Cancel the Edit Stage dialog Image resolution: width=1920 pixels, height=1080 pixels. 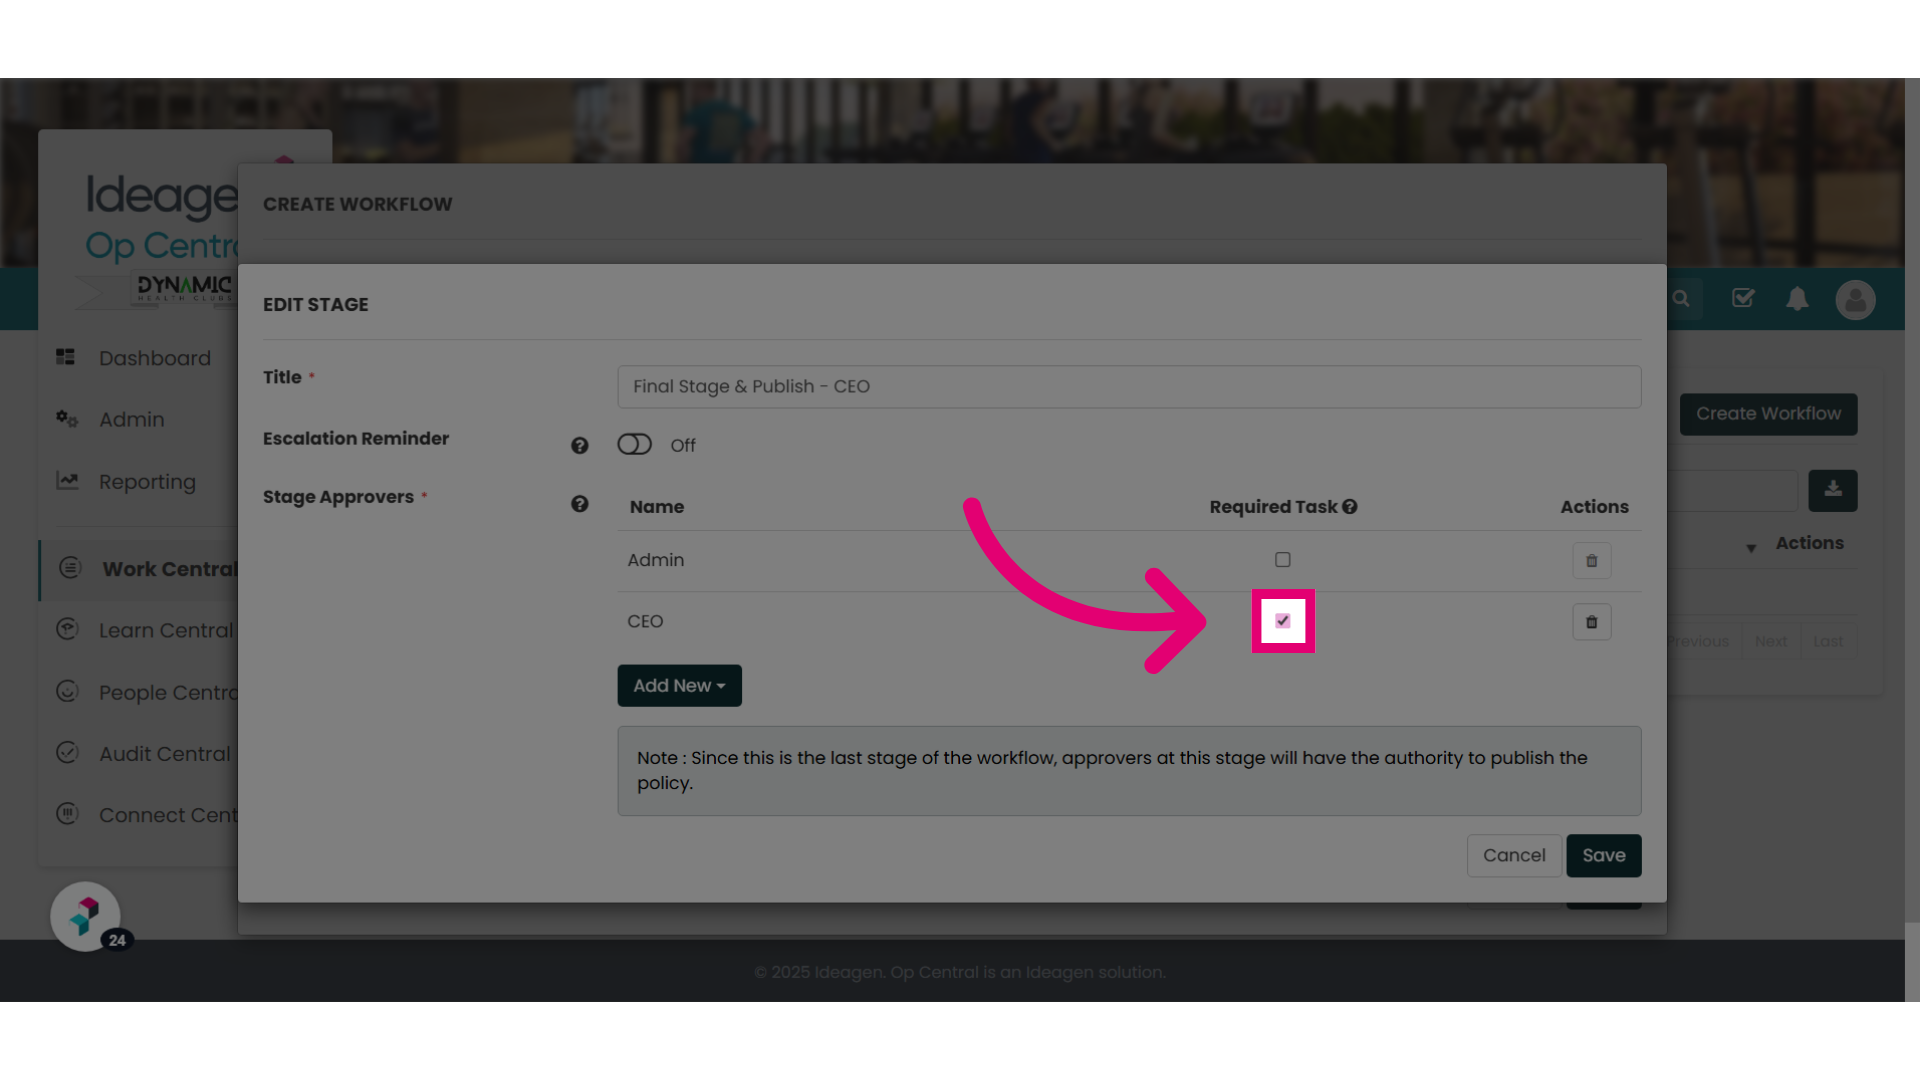1514,856
